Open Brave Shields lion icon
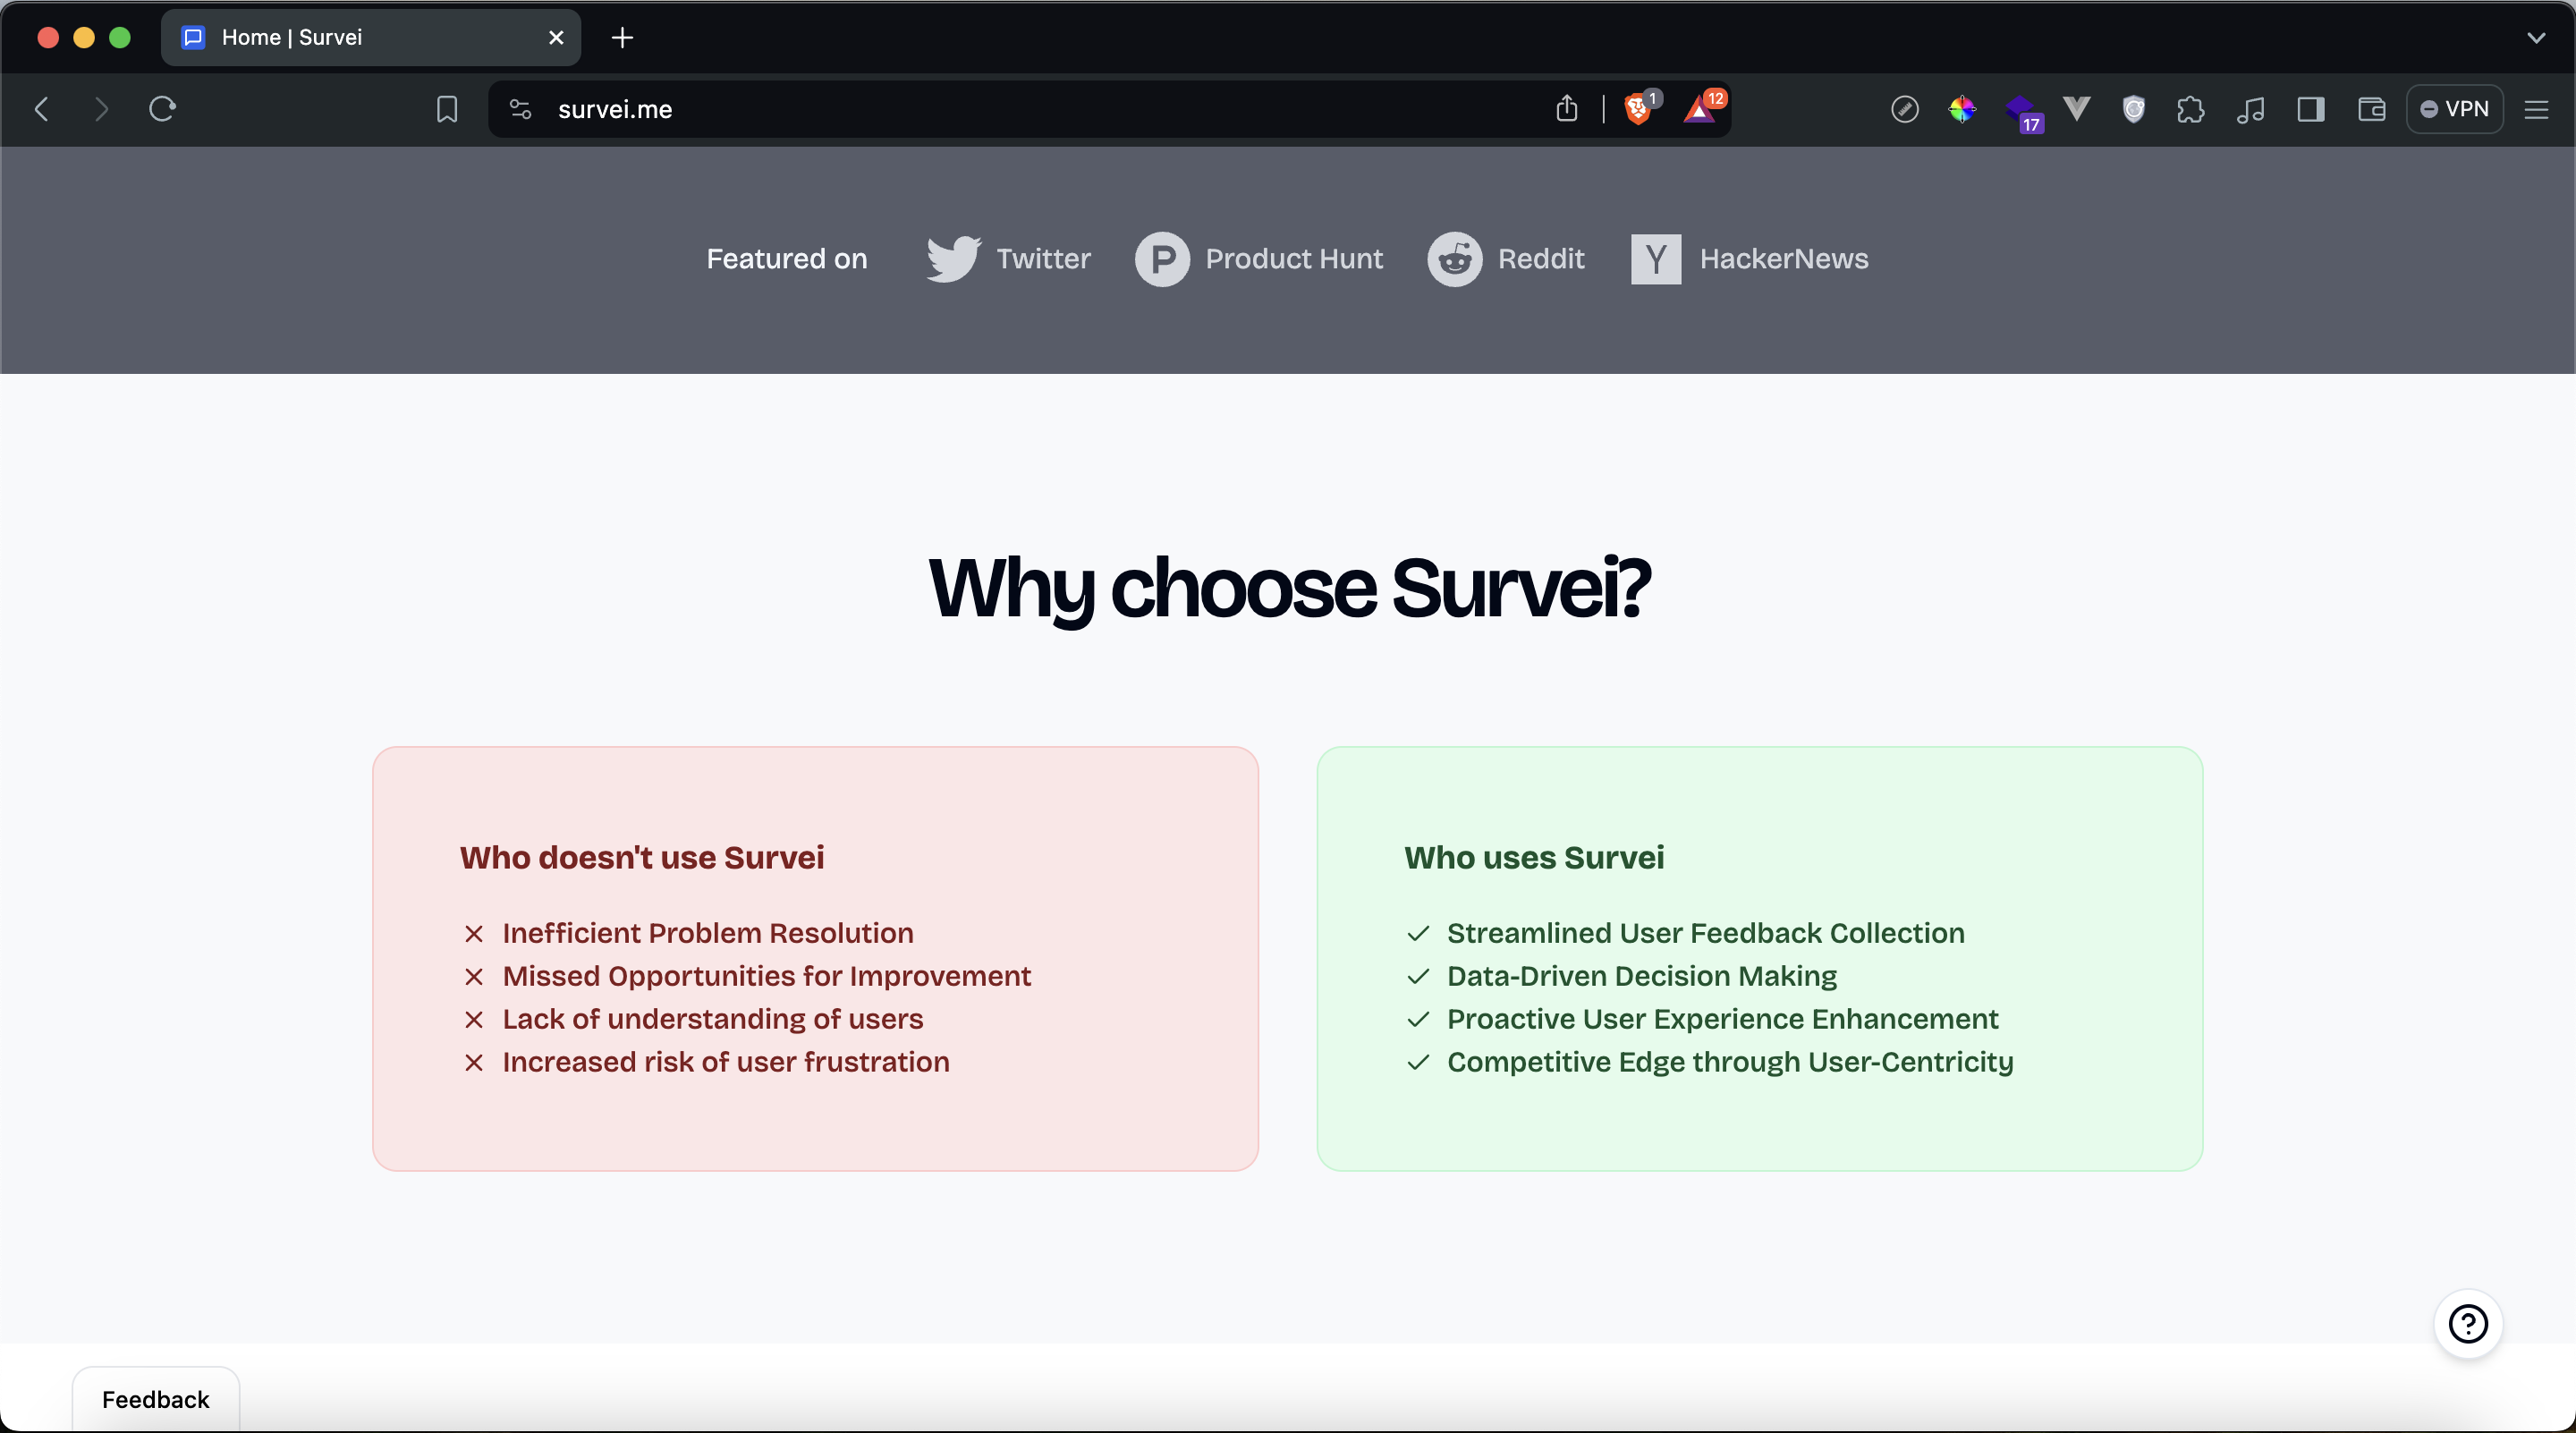 [x=1639, y=108]
